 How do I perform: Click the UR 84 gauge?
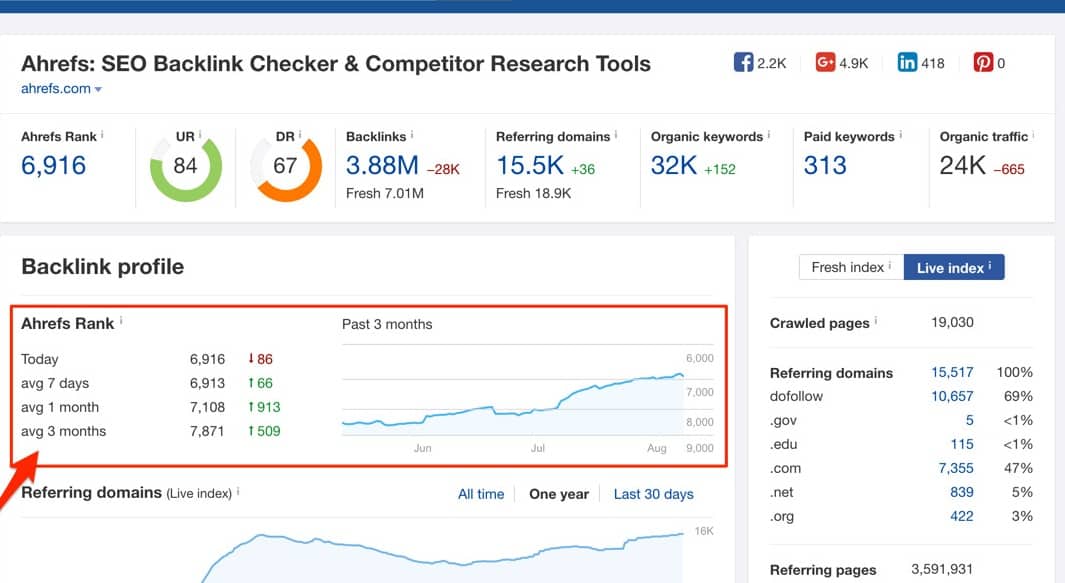185,168
